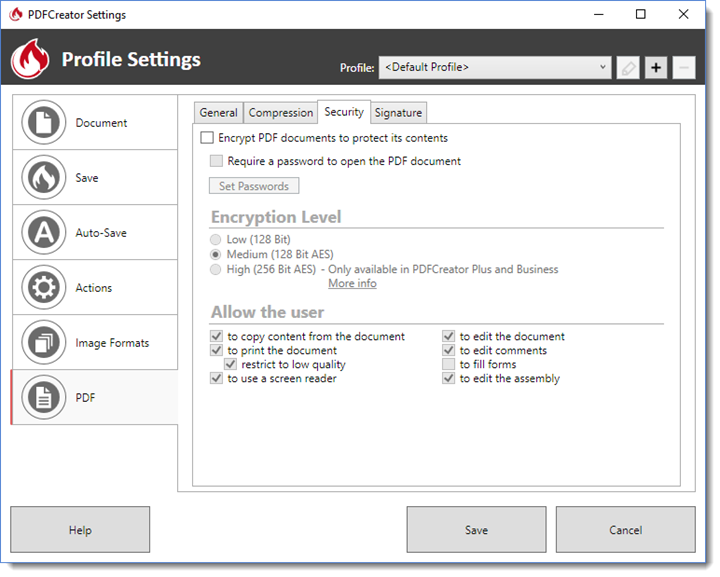Enable Encrypt PDF documents checkbox
The image size is (720, 577).
(x=207, y=138)
